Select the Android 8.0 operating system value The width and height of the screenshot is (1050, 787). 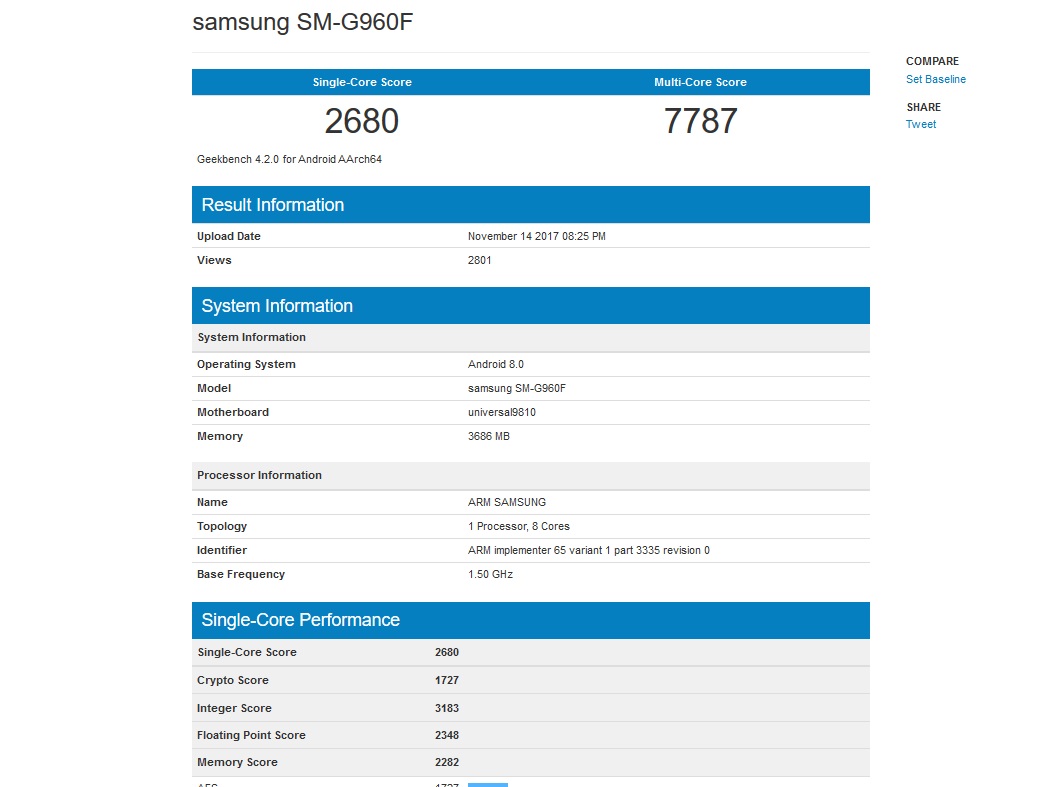(x=496, y=364)
